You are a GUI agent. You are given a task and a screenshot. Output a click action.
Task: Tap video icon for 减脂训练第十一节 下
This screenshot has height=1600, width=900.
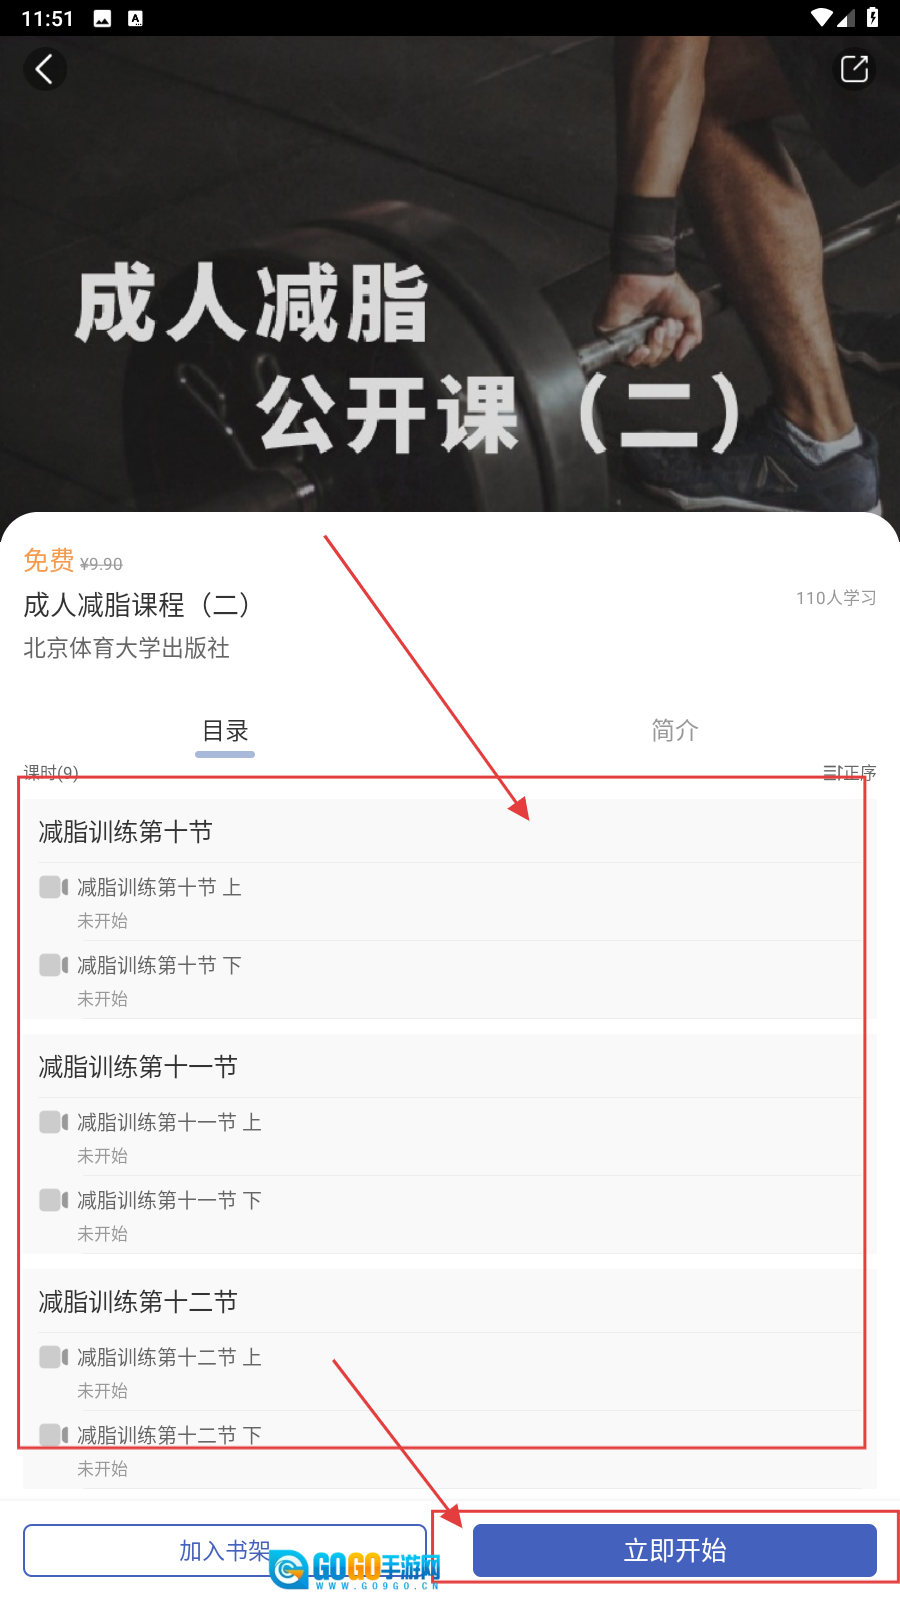click(54, 1200)
